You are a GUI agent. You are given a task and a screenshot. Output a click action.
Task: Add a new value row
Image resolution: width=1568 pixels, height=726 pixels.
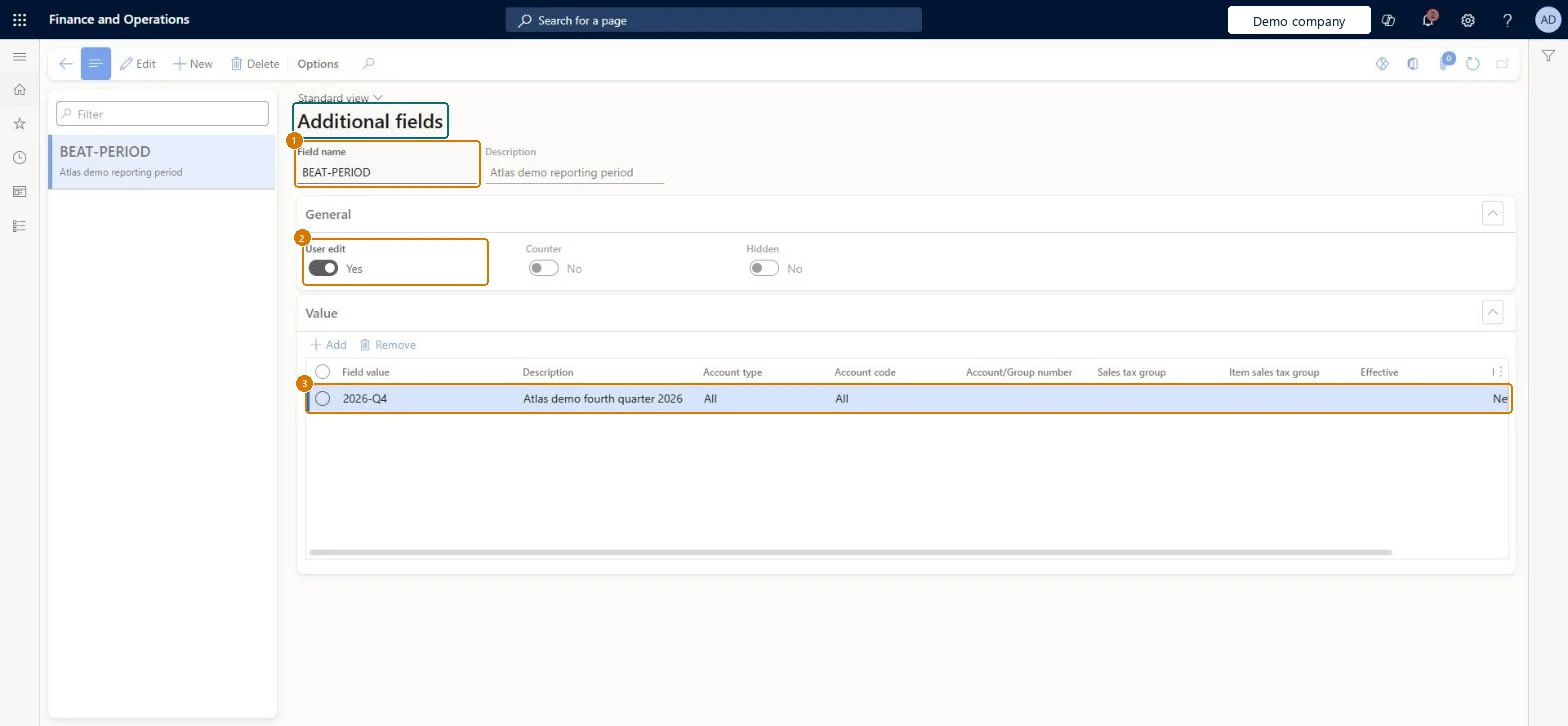(x=329, y=345)
